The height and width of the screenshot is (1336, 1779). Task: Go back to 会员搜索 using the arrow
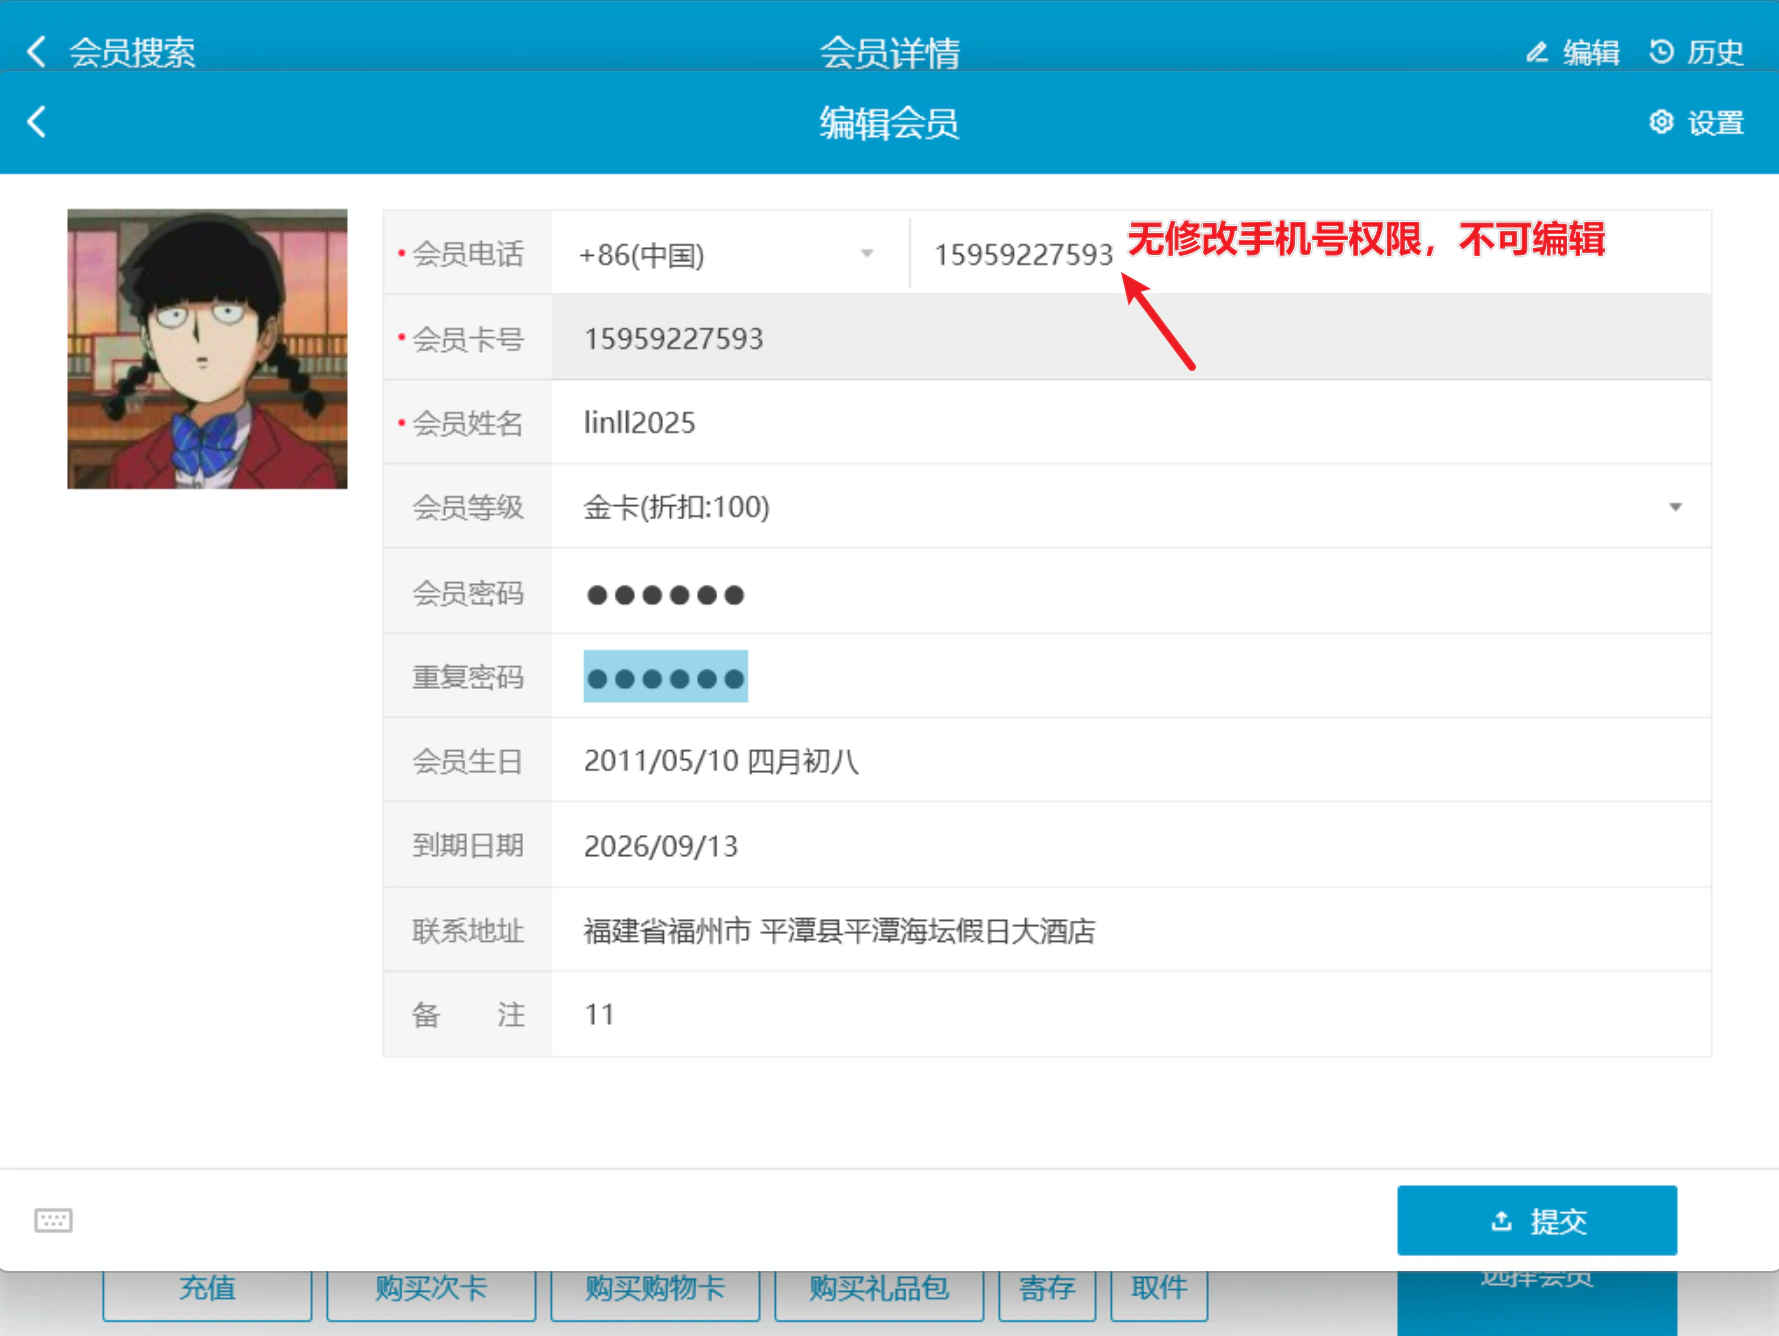point(37,51)
